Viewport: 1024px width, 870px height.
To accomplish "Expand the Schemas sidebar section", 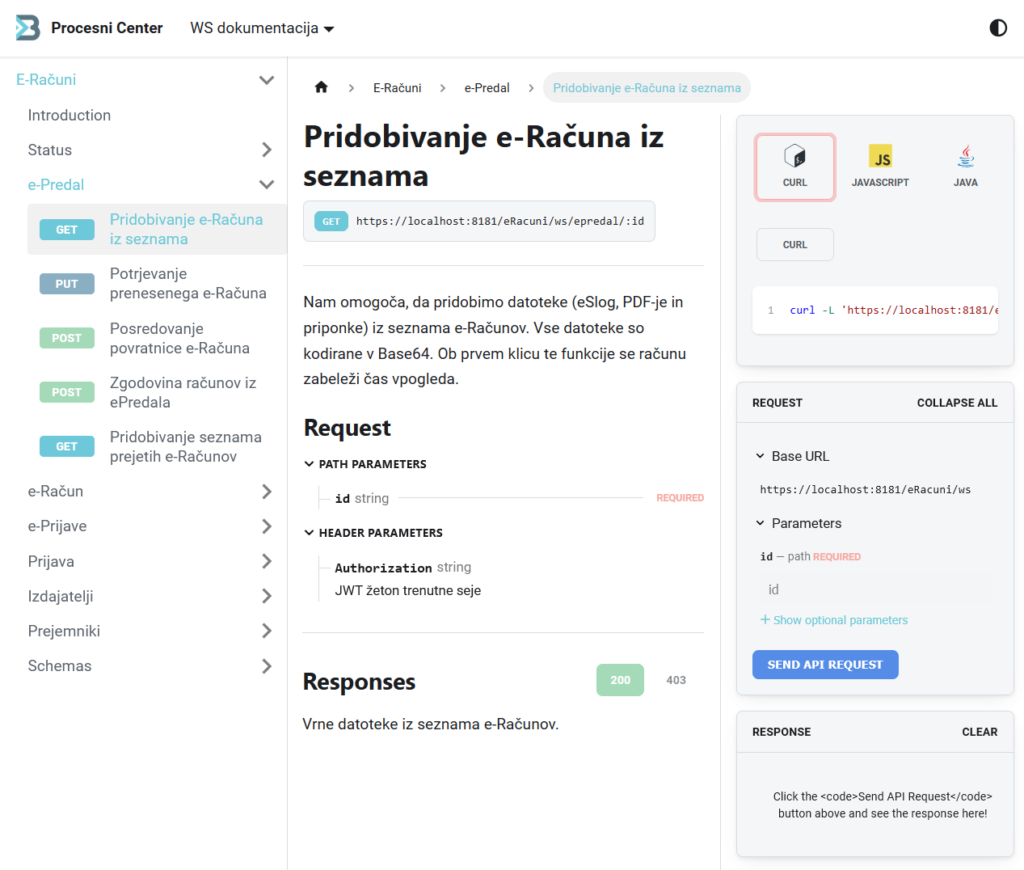I will coord(266,666).
